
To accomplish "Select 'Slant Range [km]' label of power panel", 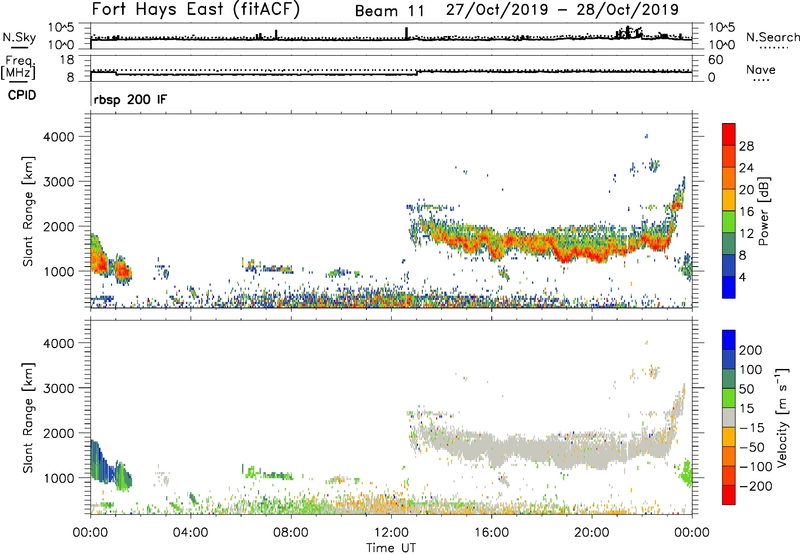I will (x=28, y=211).
